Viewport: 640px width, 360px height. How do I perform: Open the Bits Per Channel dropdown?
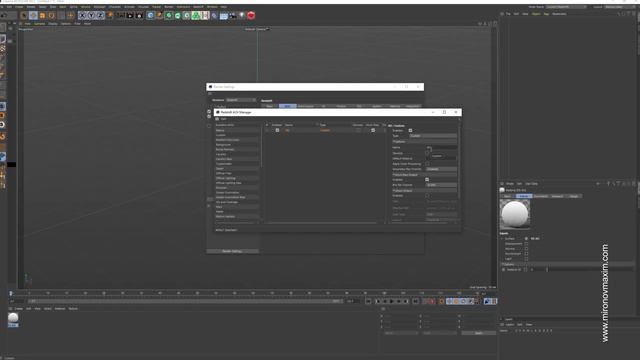click(x=441, y=185)
